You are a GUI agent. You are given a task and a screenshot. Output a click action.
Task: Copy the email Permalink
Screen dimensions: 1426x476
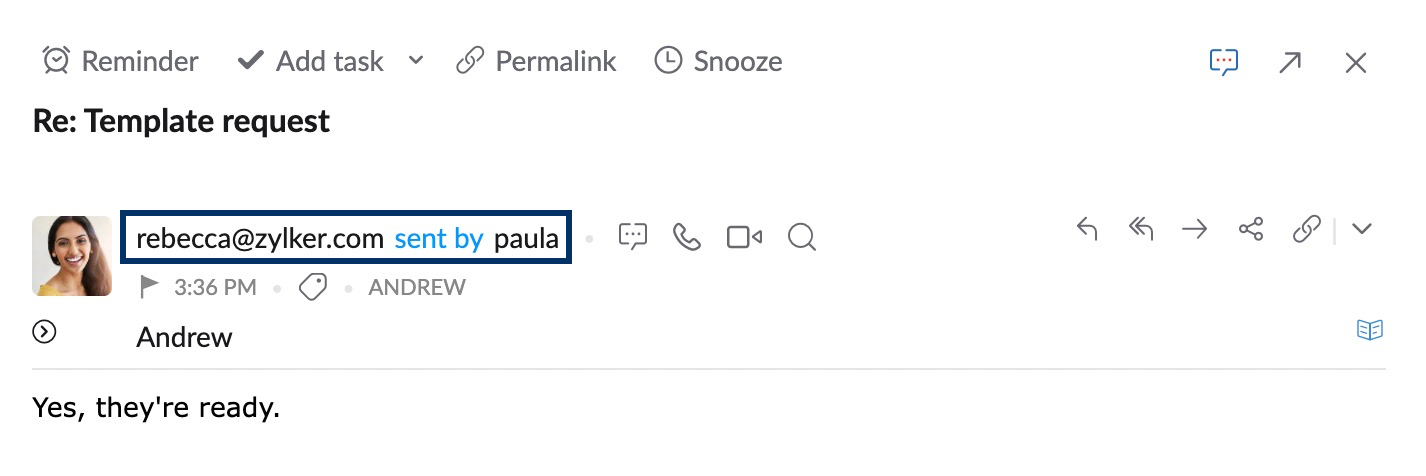[x=536, y=62]
